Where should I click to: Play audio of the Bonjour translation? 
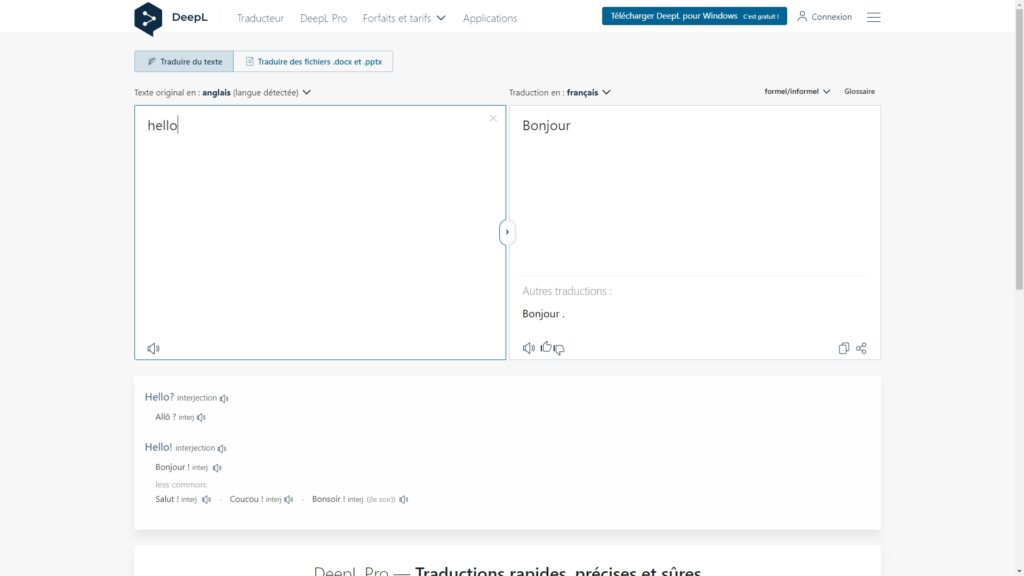coord(528,348)
